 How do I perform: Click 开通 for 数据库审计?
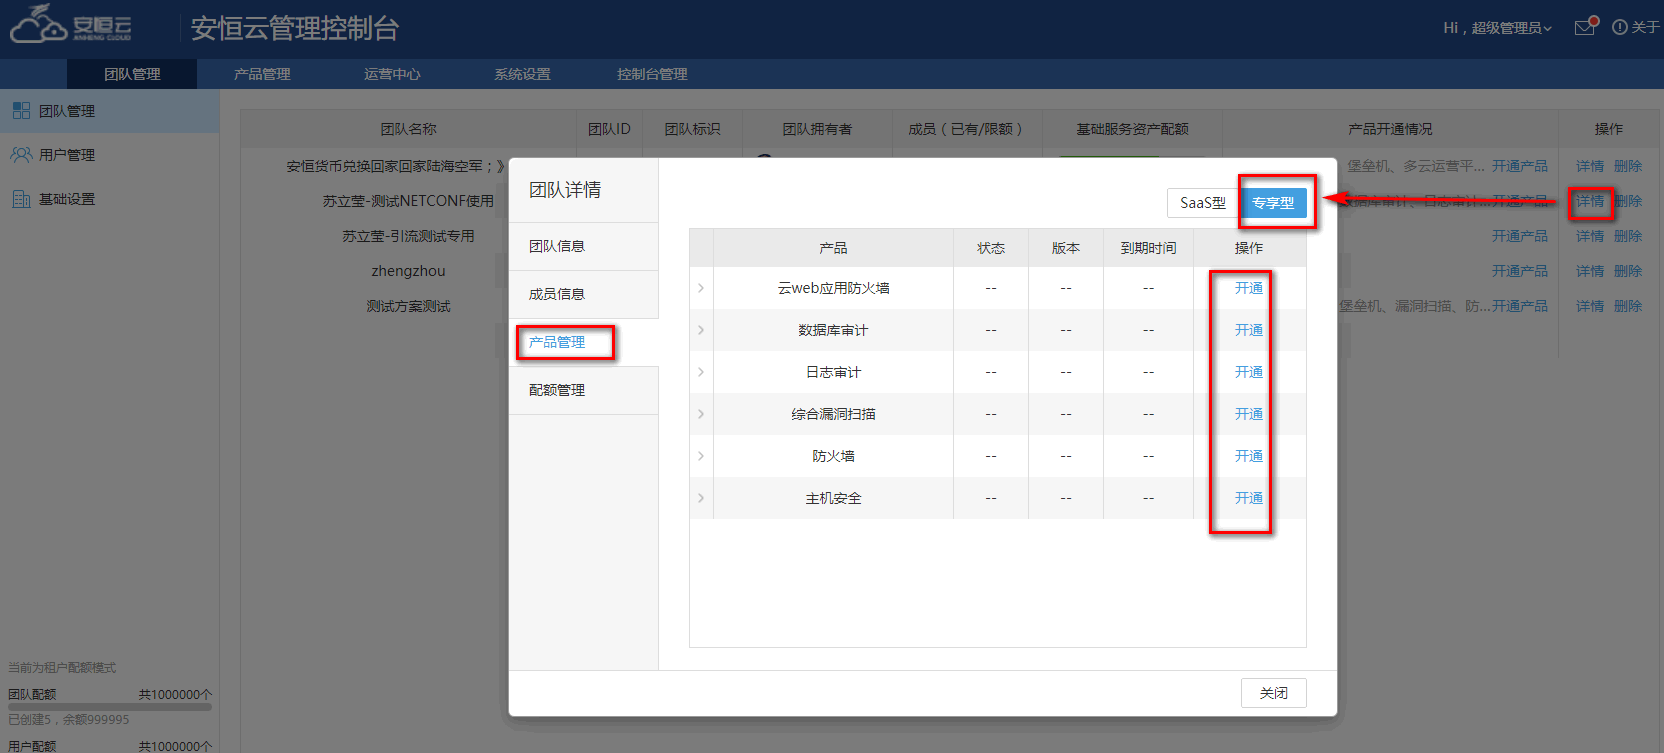[1249, 330]
